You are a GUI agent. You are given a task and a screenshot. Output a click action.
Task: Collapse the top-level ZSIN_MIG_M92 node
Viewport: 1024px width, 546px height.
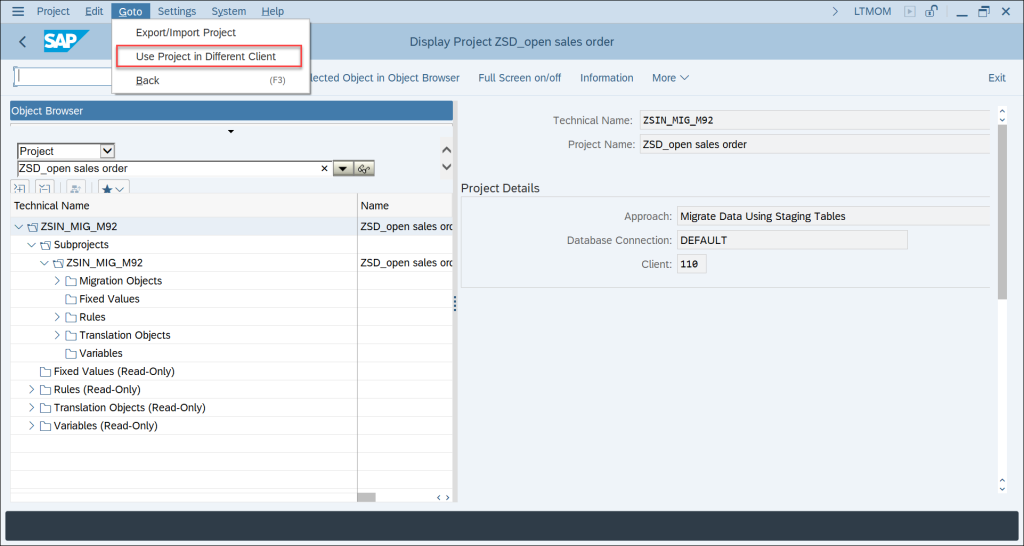tap(18, 227)
